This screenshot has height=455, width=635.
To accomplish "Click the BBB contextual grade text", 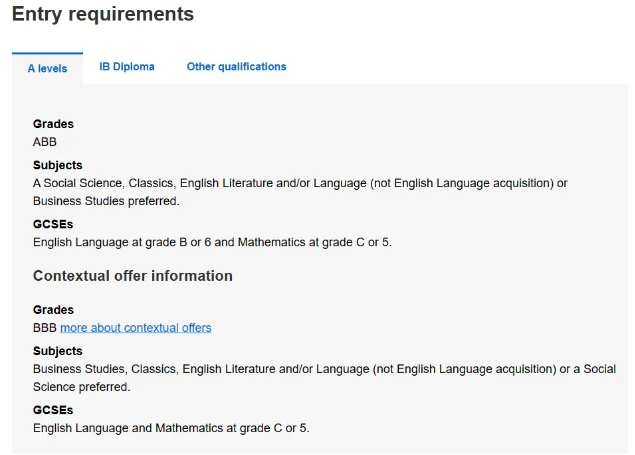I will tap(45, 328).
